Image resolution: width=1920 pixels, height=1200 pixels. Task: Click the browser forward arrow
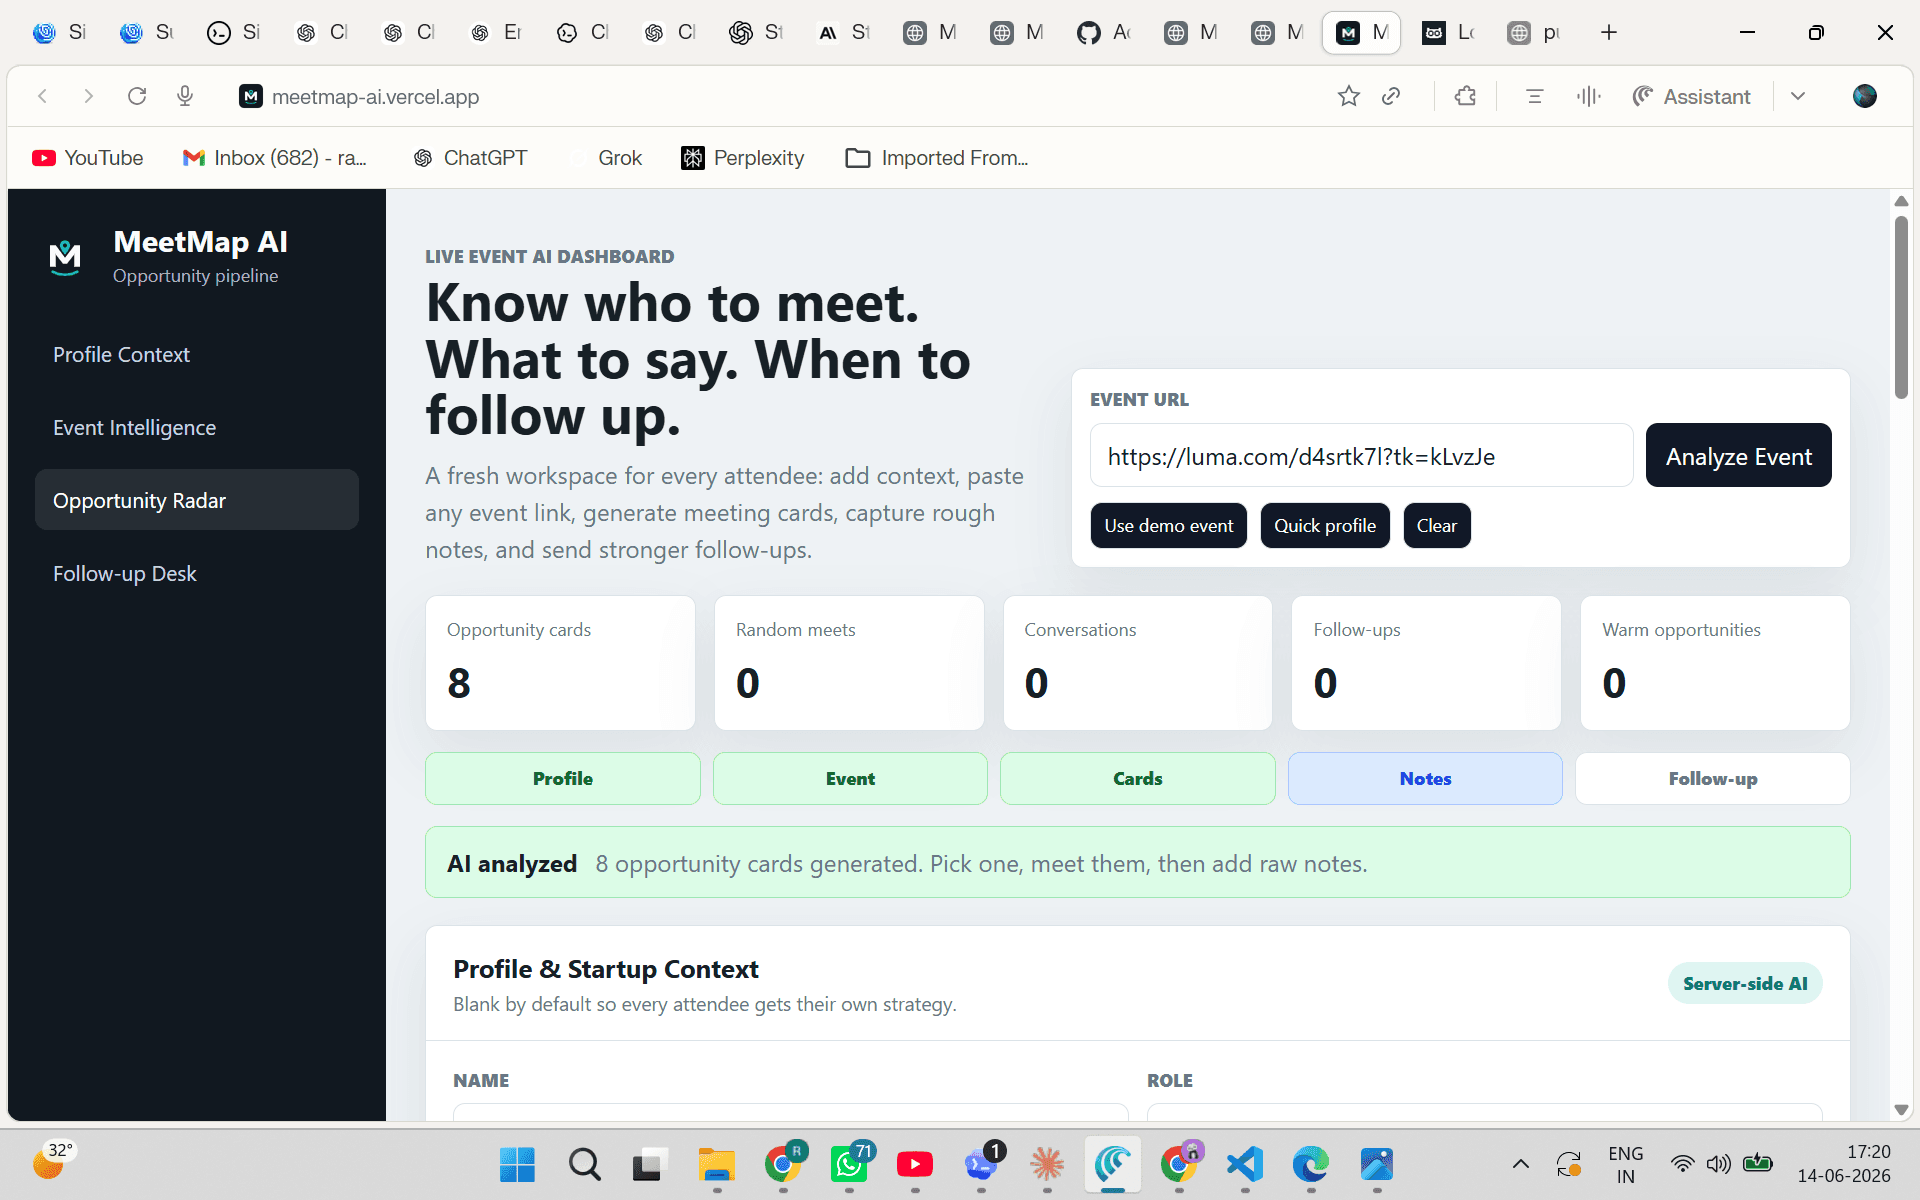coord(88,96)
